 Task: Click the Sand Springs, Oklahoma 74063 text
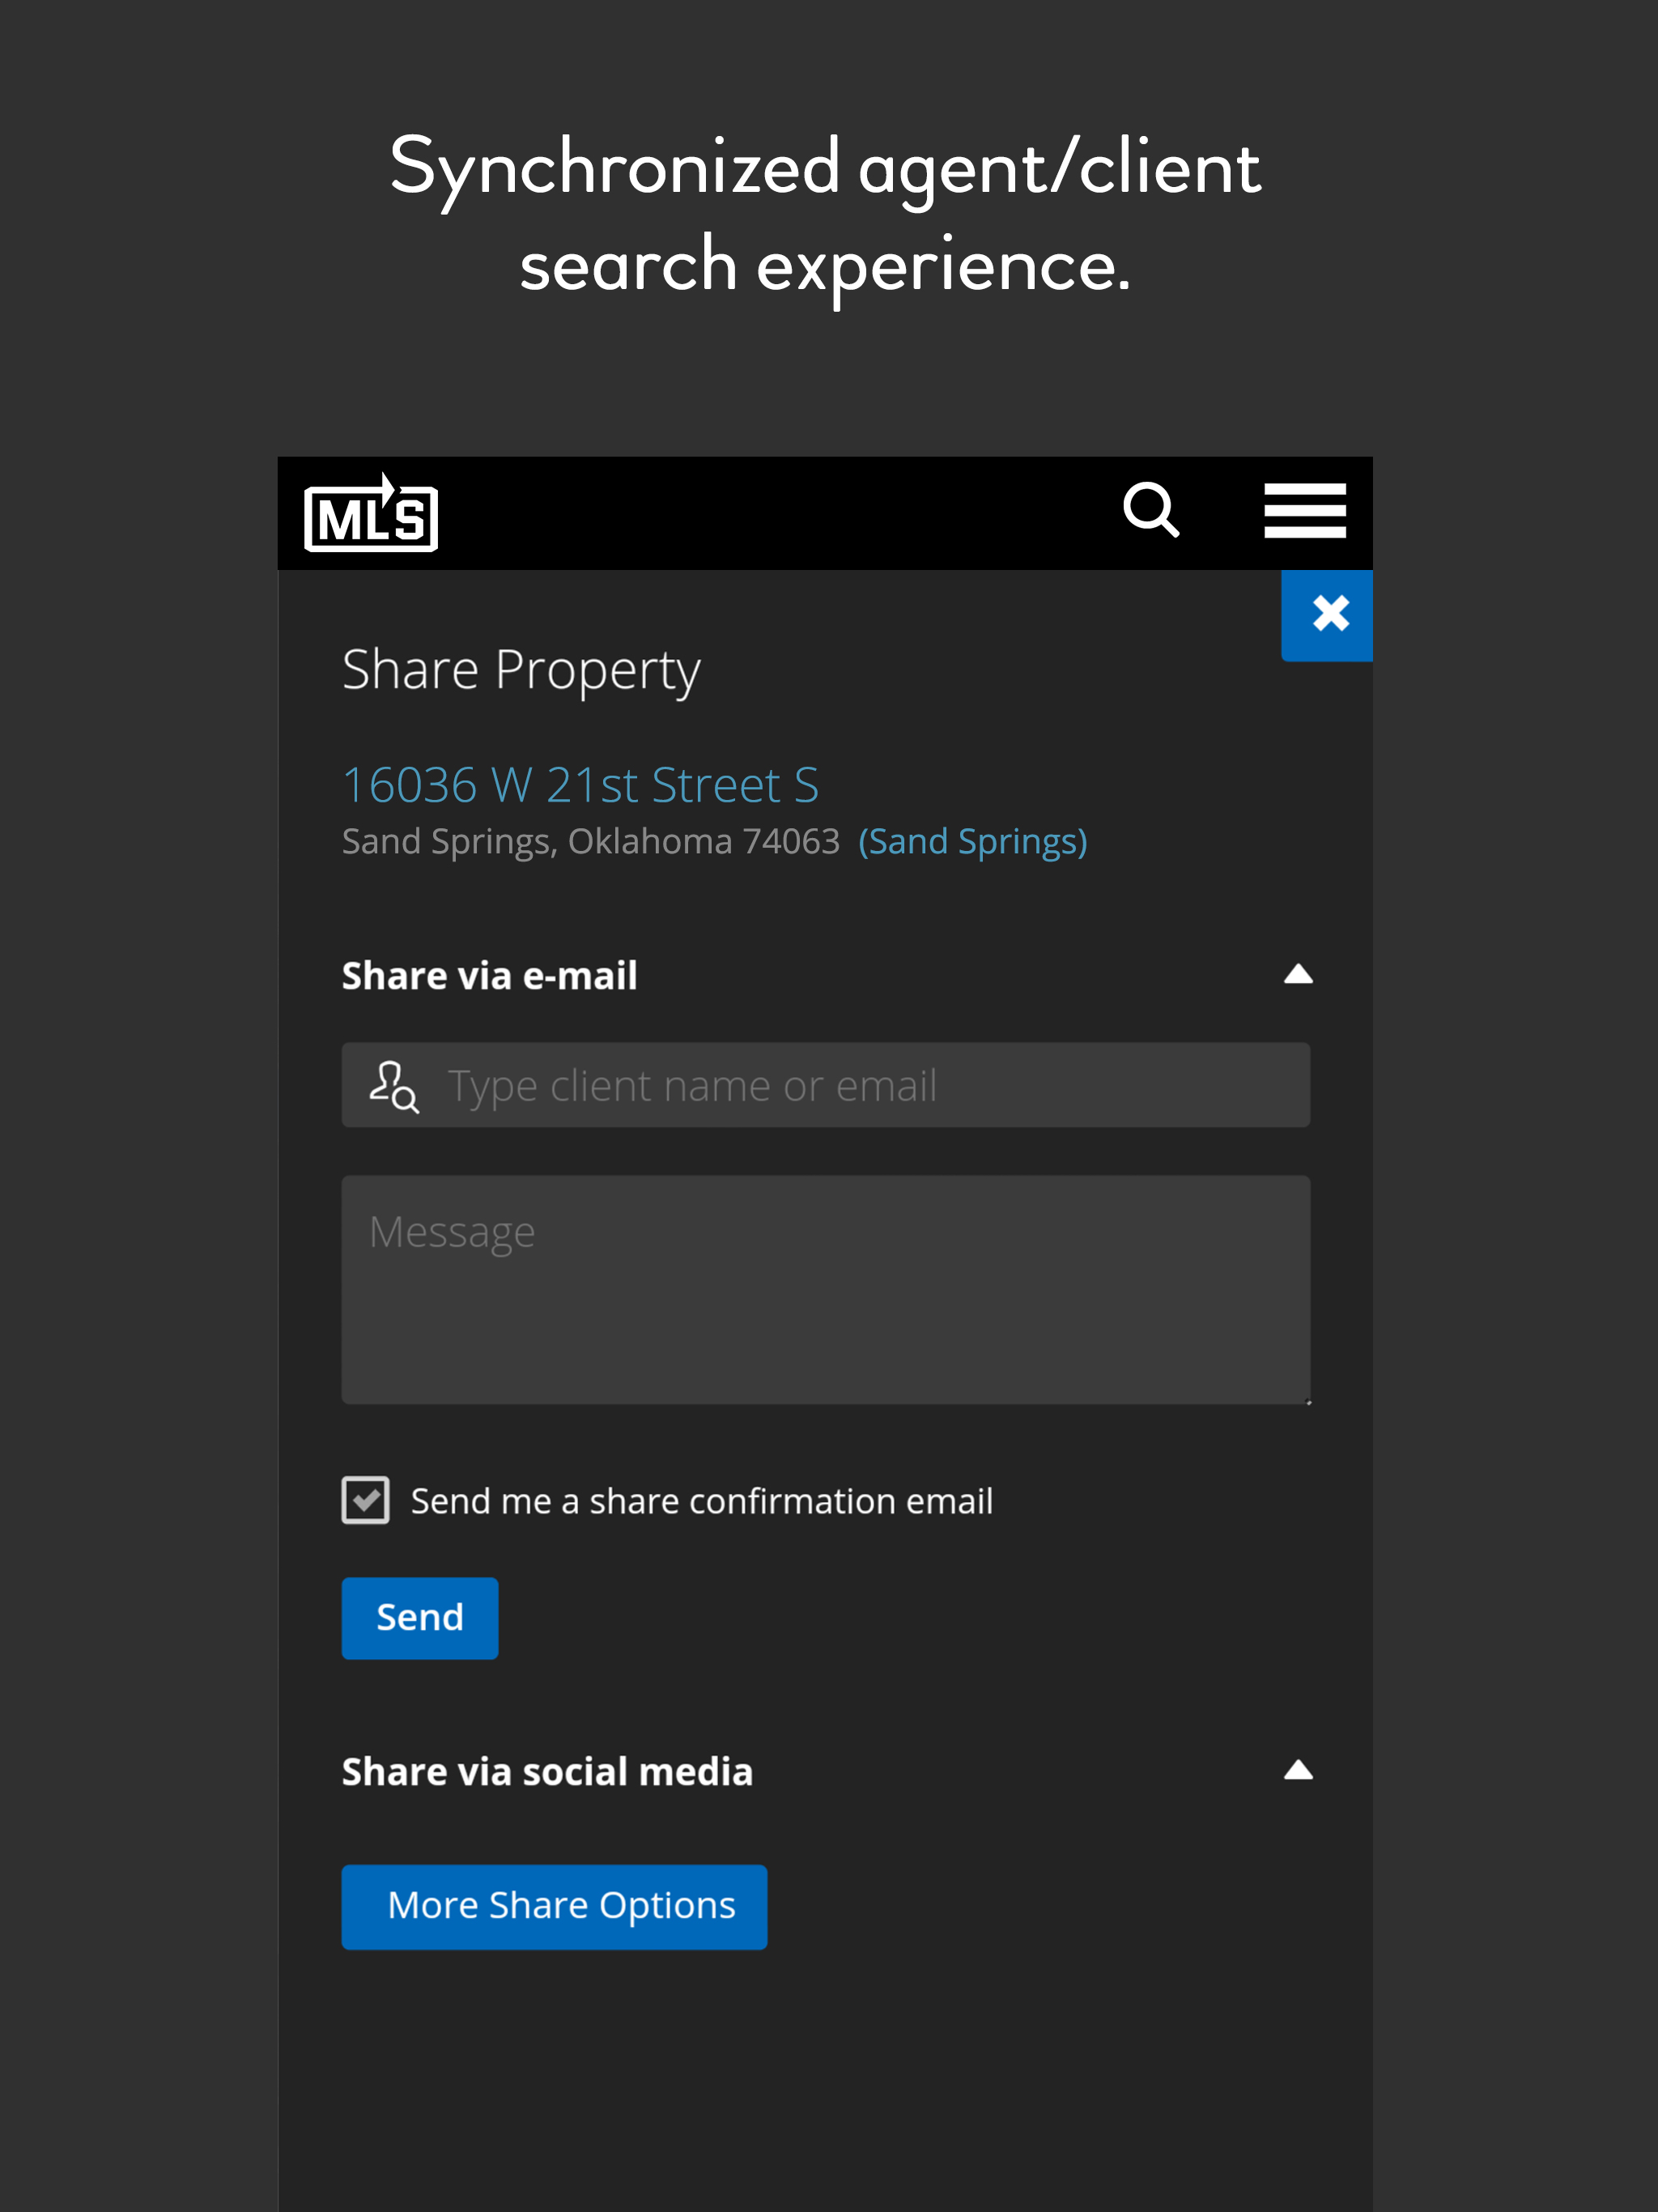tap(590, 842)
